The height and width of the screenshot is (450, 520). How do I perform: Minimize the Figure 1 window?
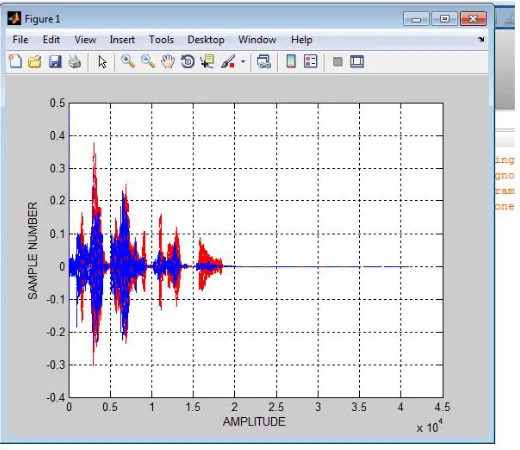tap(416, 19)
